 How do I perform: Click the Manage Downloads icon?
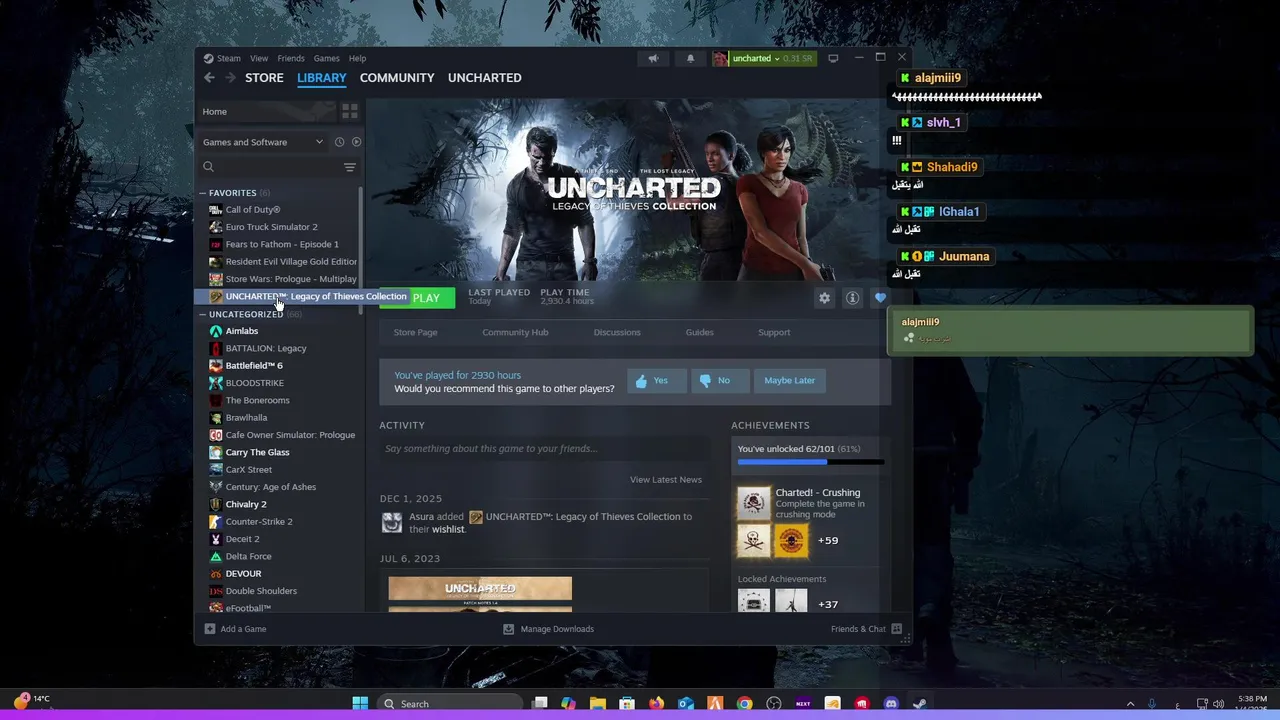508,629
